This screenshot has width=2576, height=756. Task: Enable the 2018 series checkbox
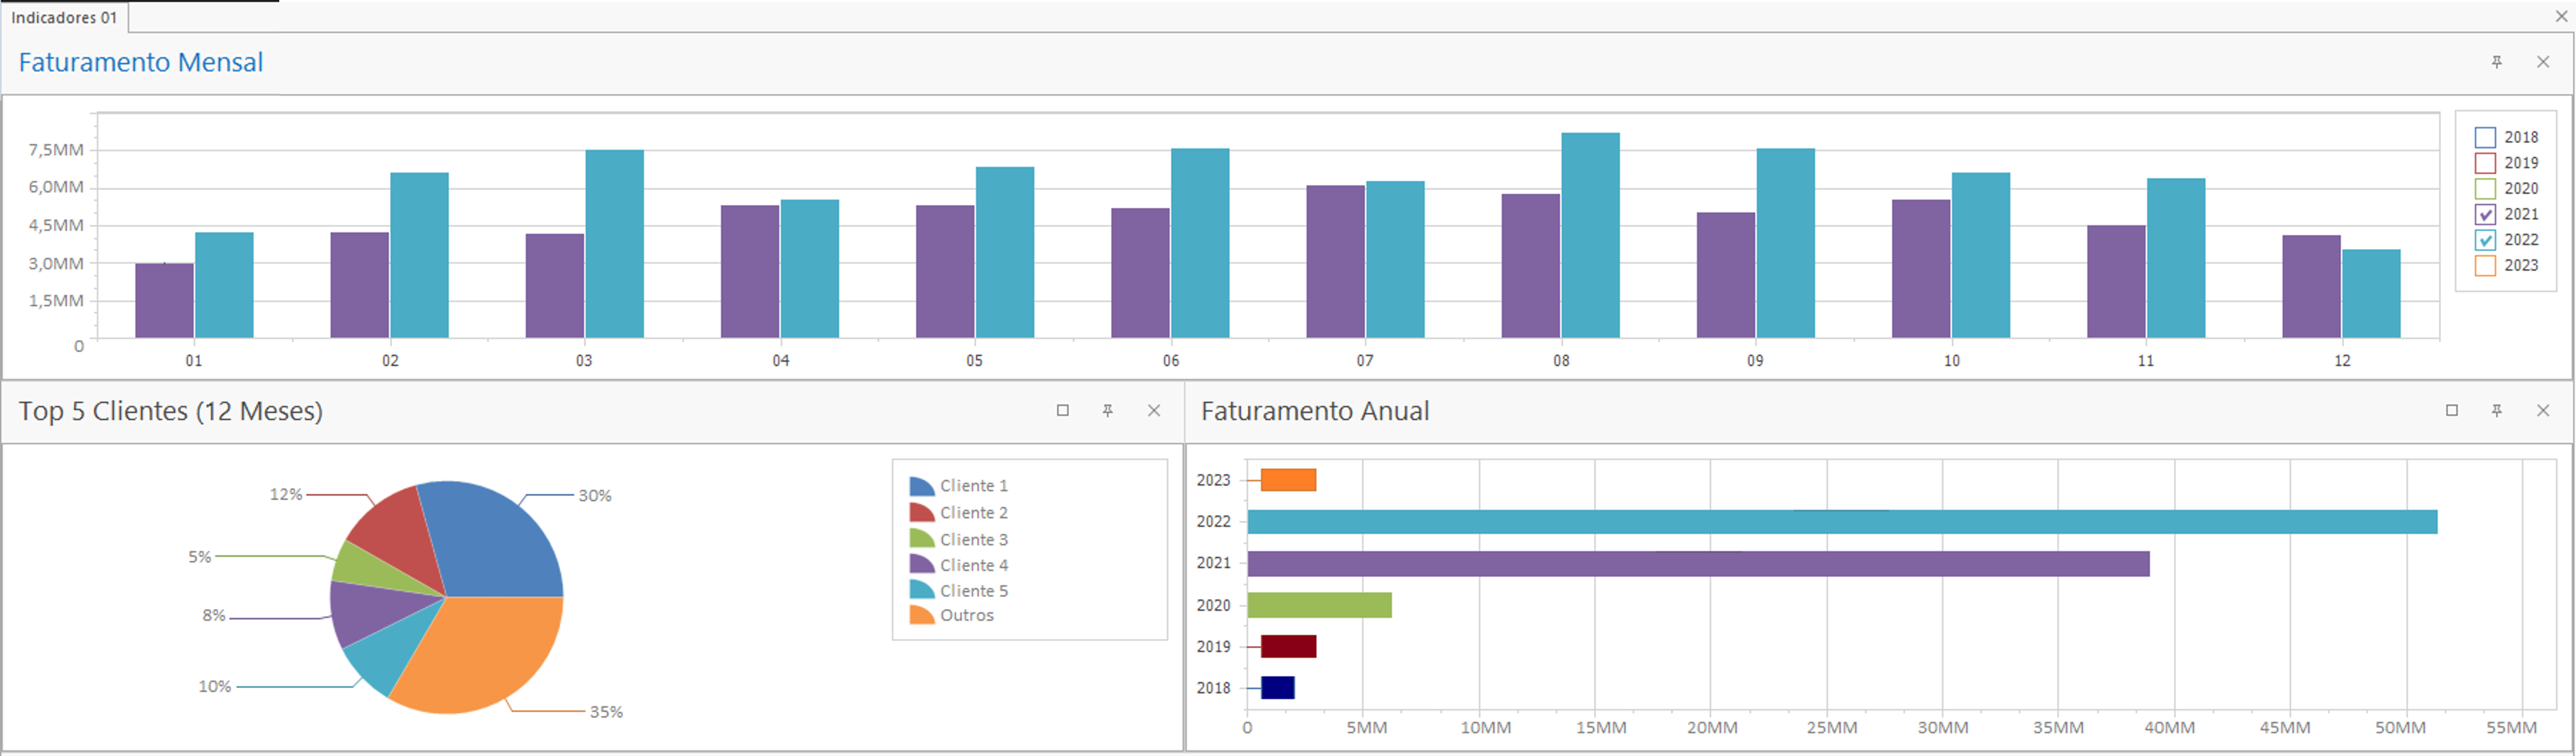click(2485, 138)
